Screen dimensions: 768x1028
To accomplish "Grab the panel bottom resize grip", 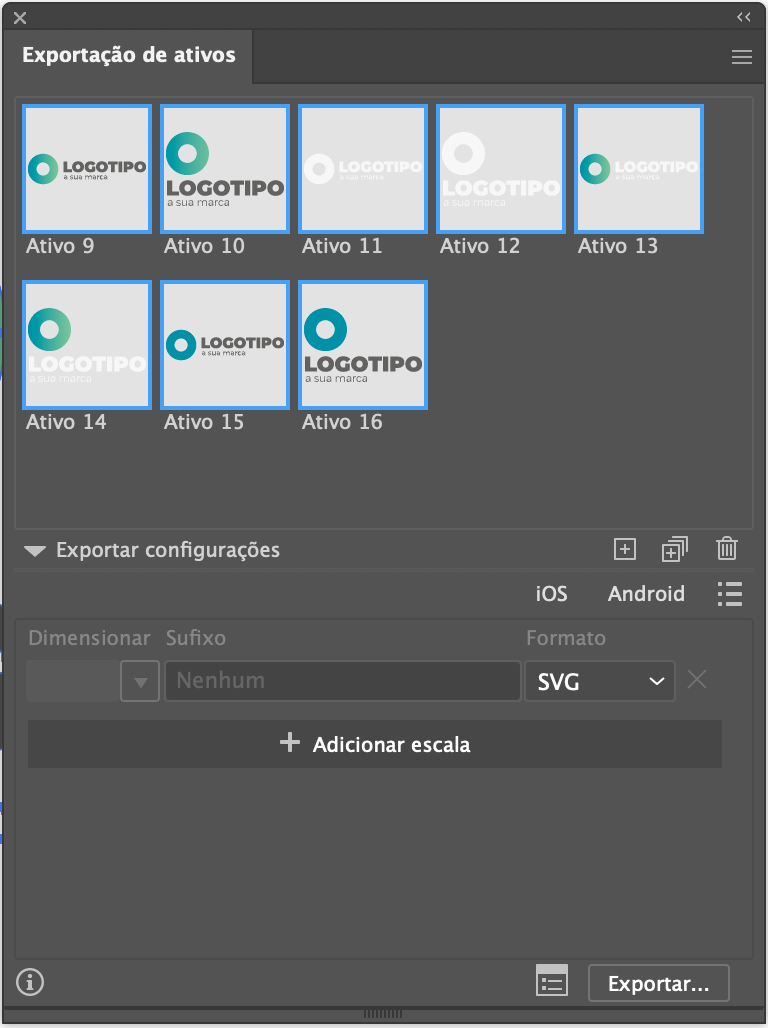I will click(x=384, y=1014).
